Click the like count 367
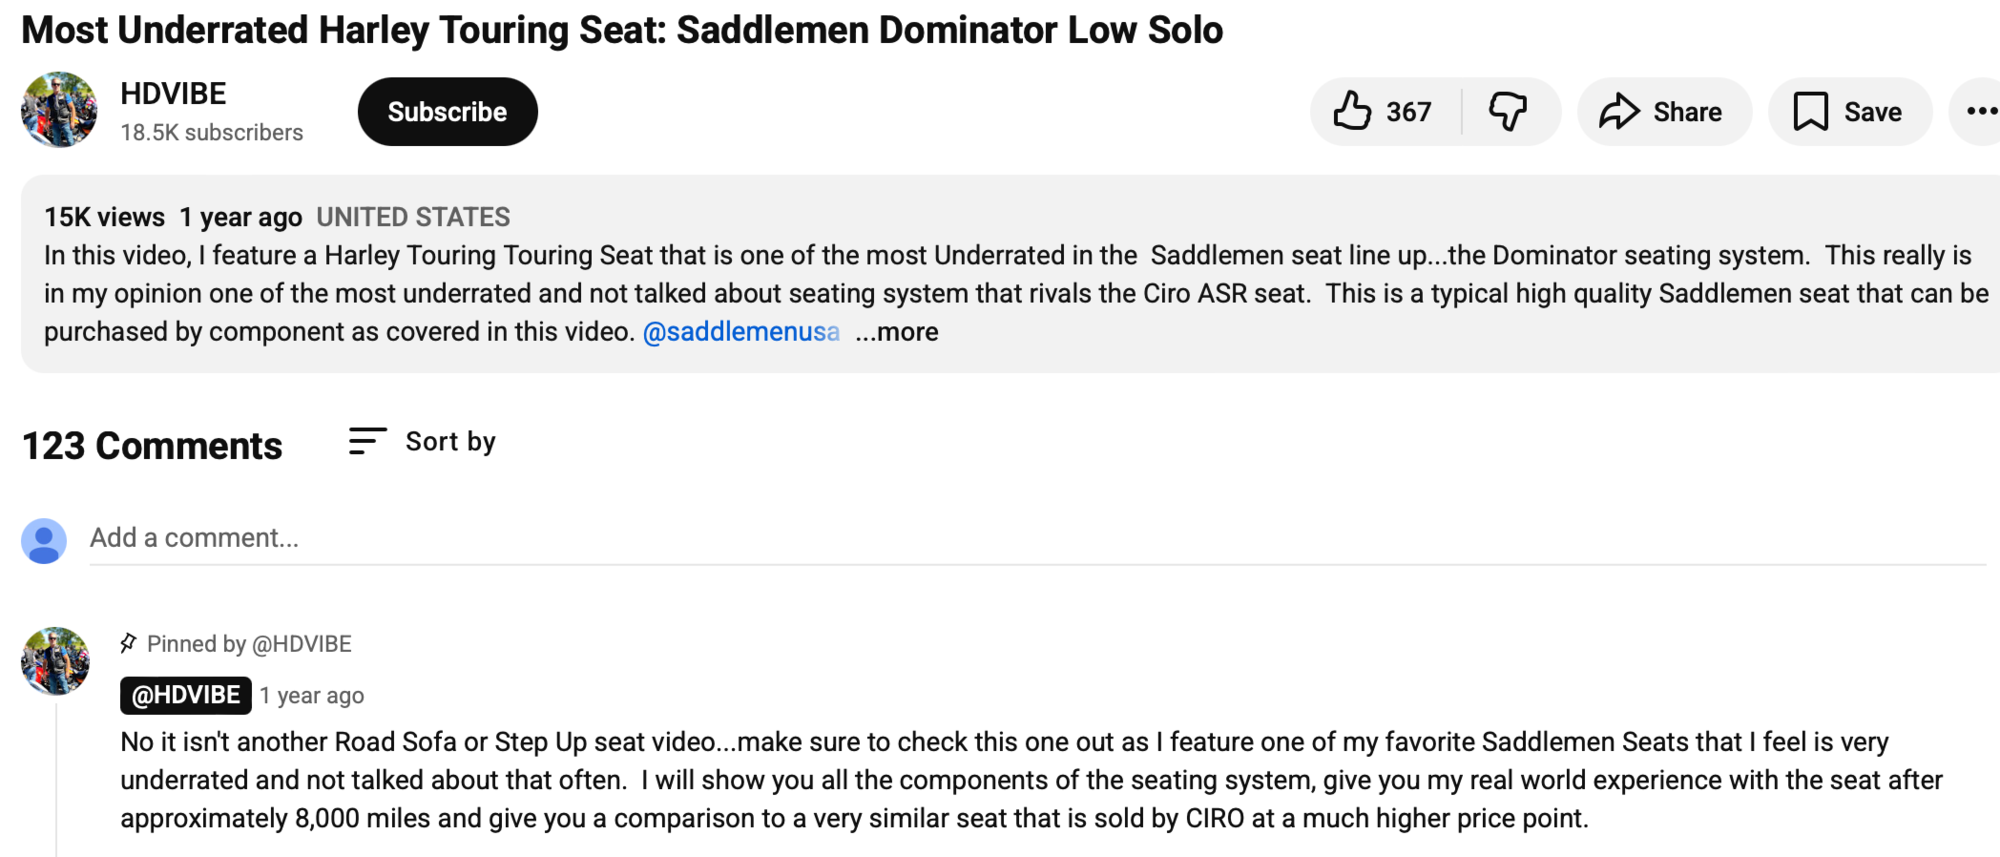The image size is (2000, 857). [x=1408, y=112]
